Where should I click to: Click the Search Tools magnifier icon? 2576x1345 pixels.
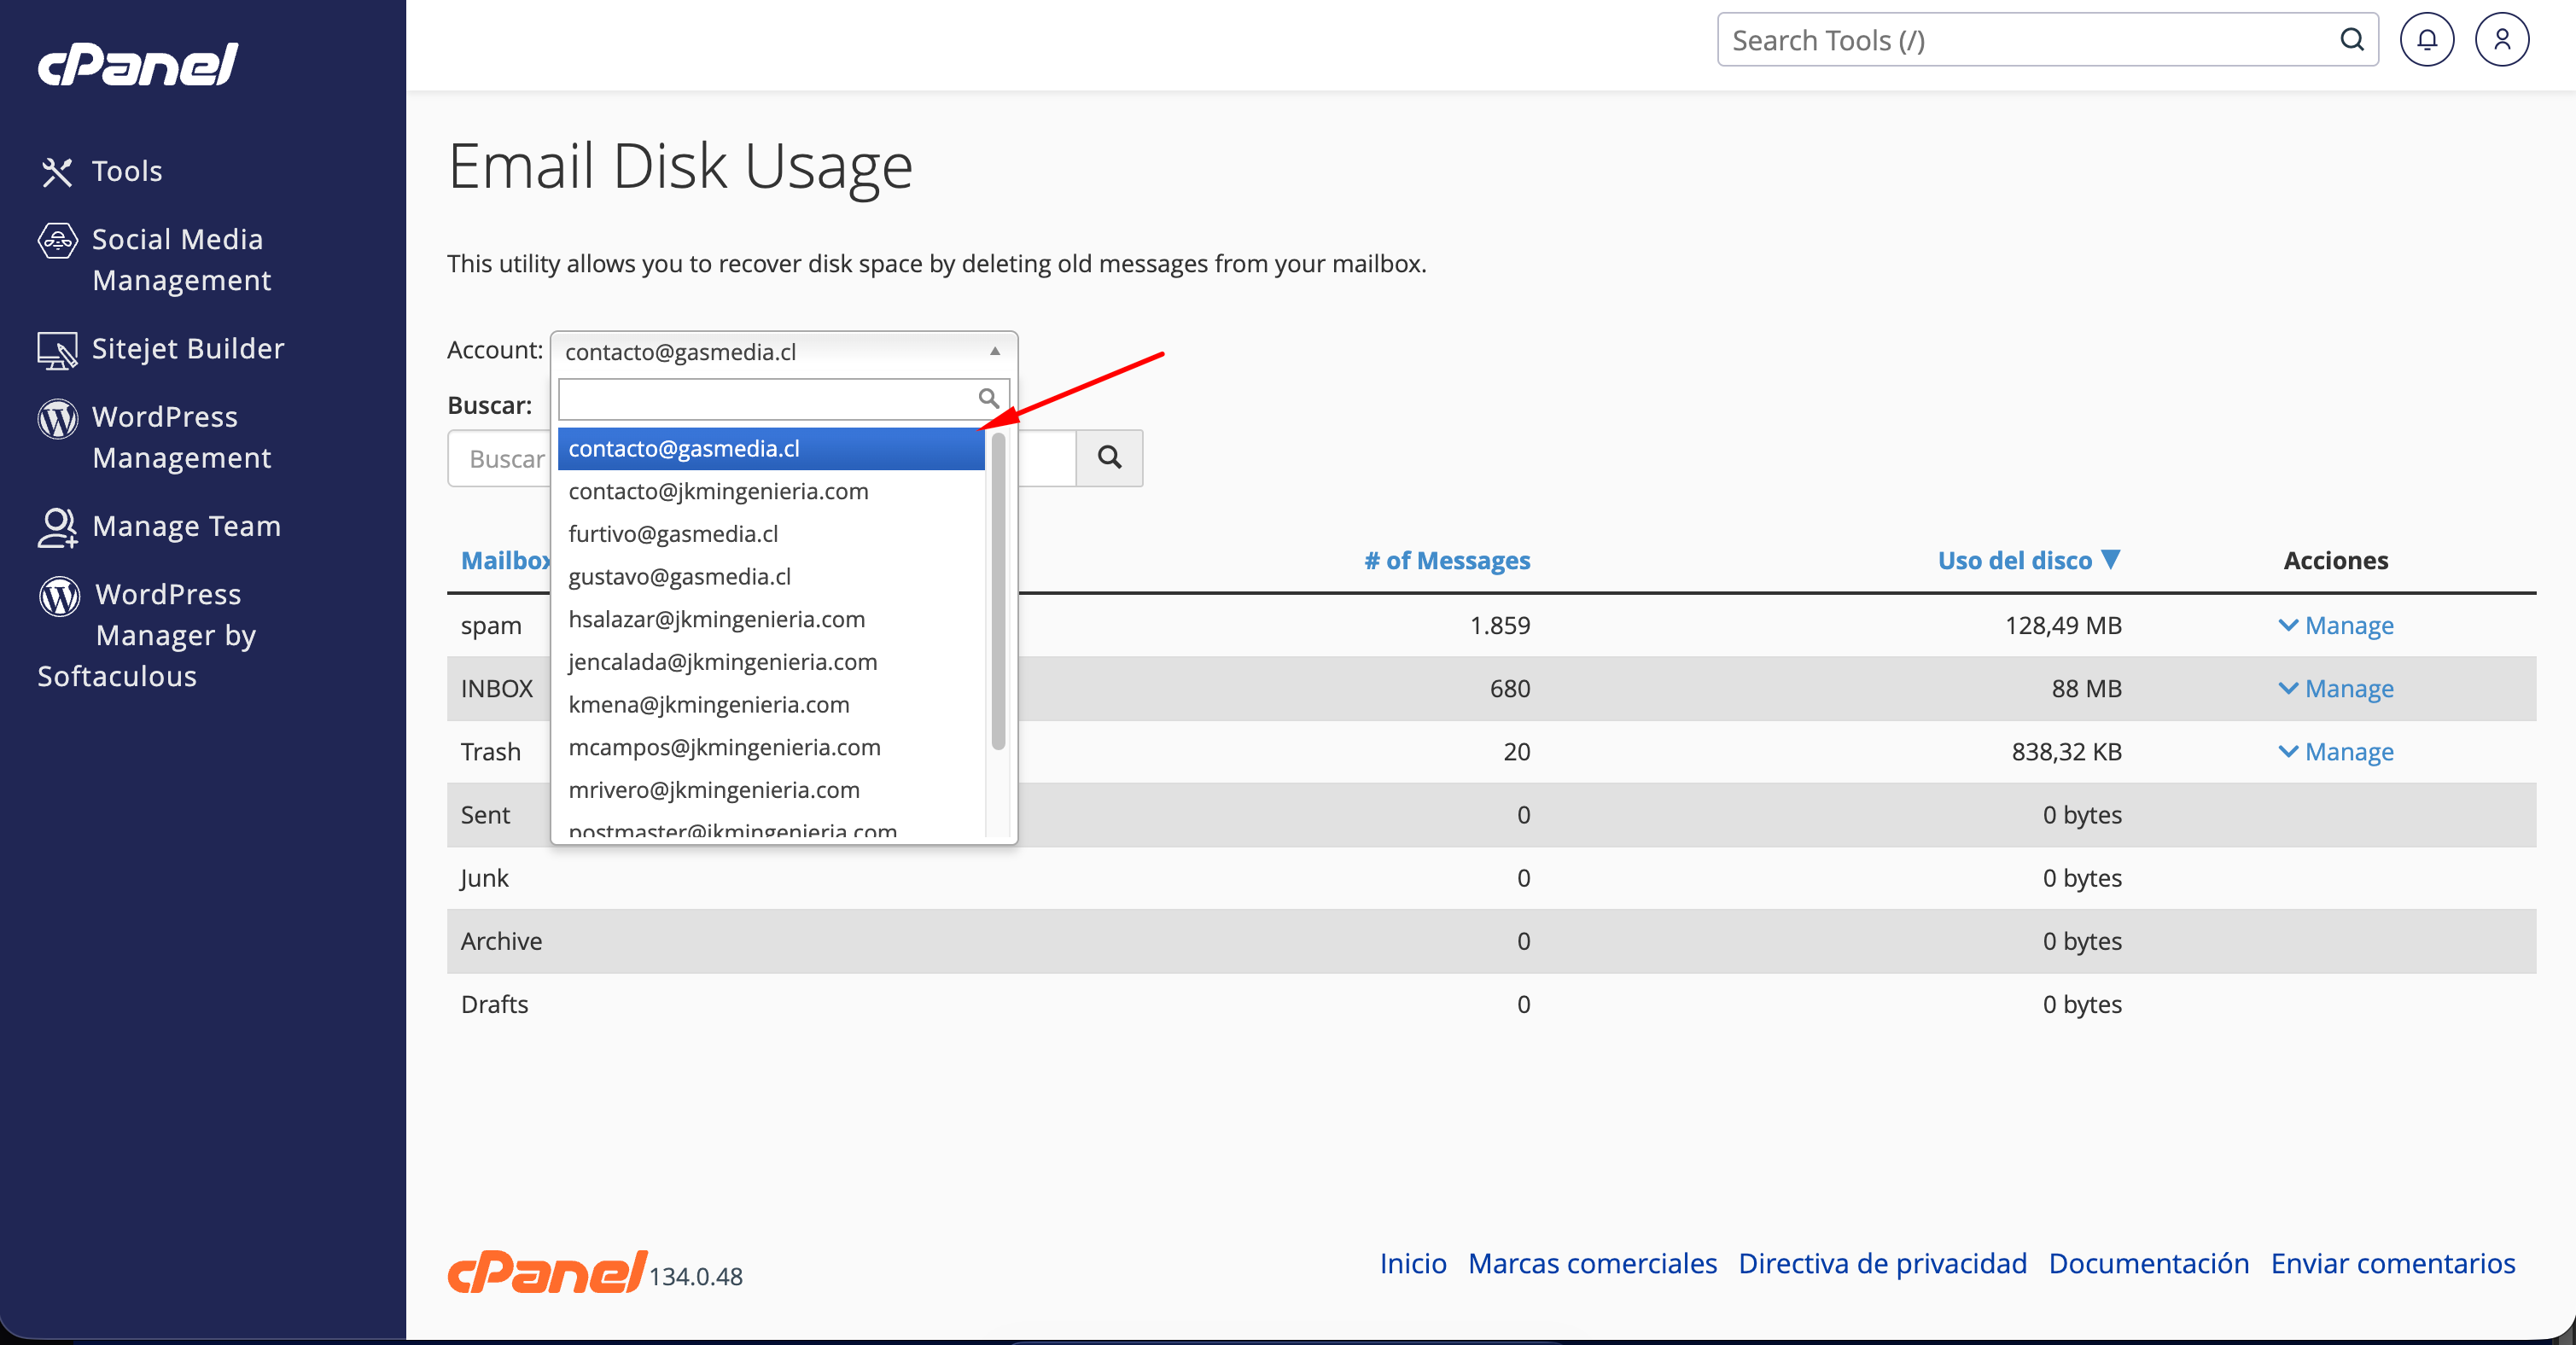(x=2352, y=40)
